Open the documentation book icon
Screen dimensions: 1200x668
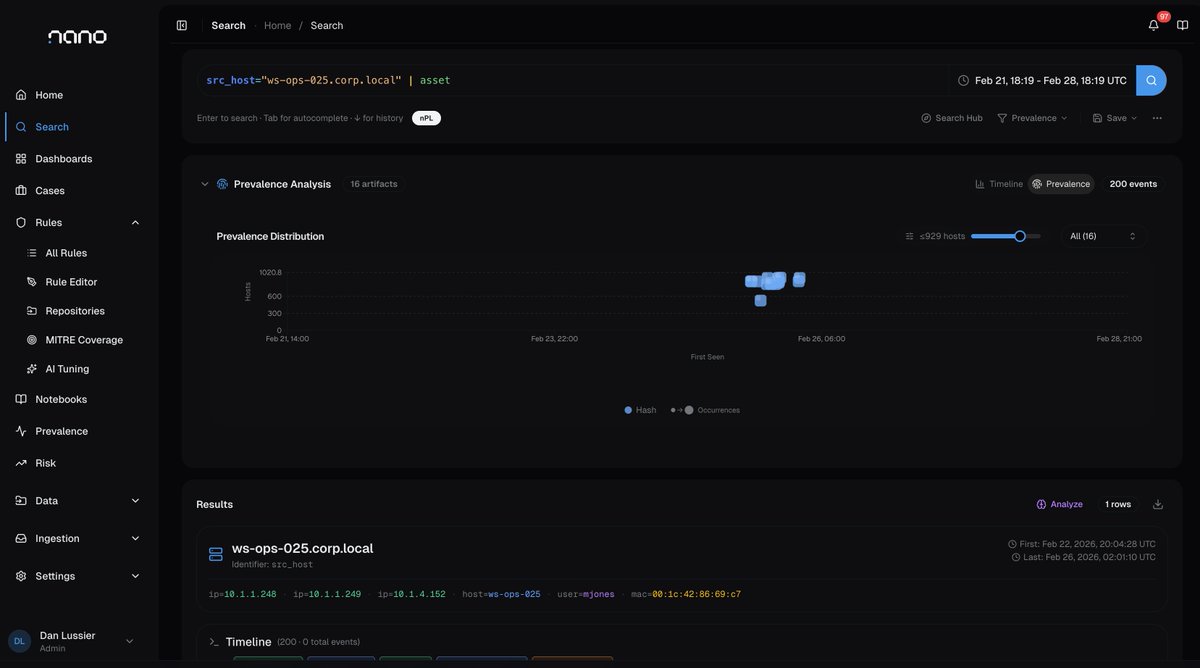(x=1183, y=25)
